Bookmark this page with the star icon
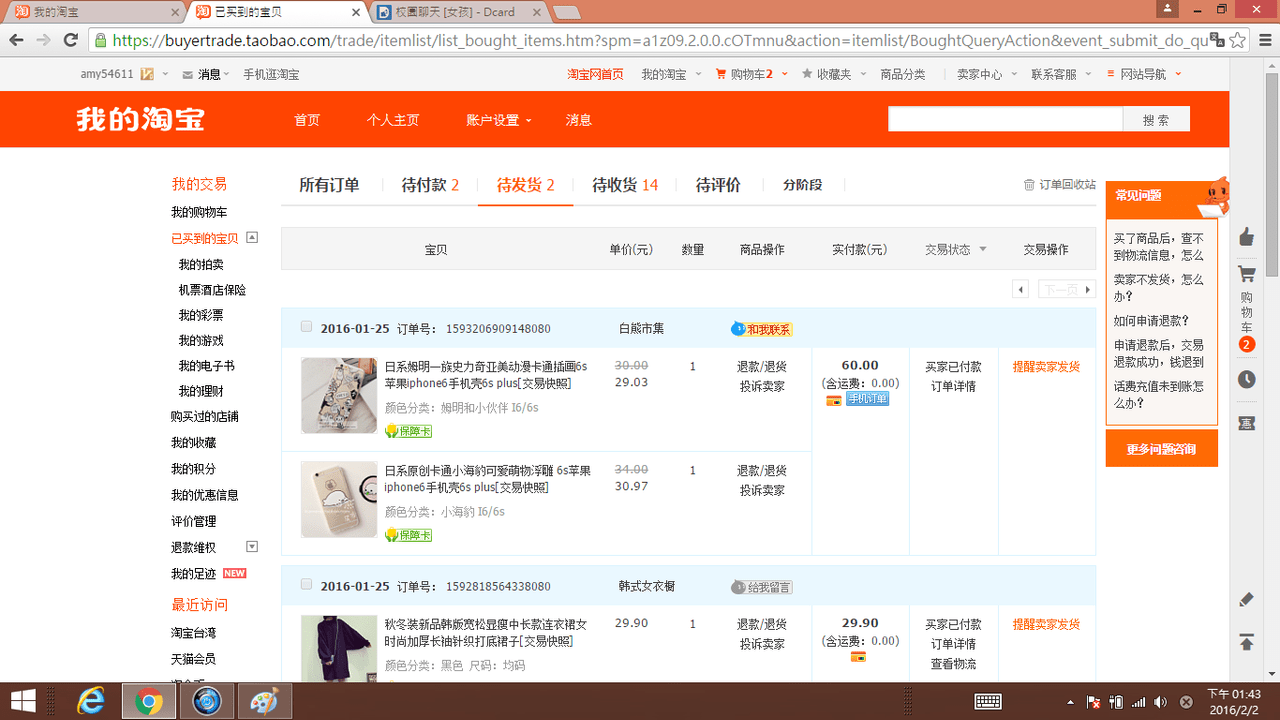1280x720 pixels. coord(1238,40)
